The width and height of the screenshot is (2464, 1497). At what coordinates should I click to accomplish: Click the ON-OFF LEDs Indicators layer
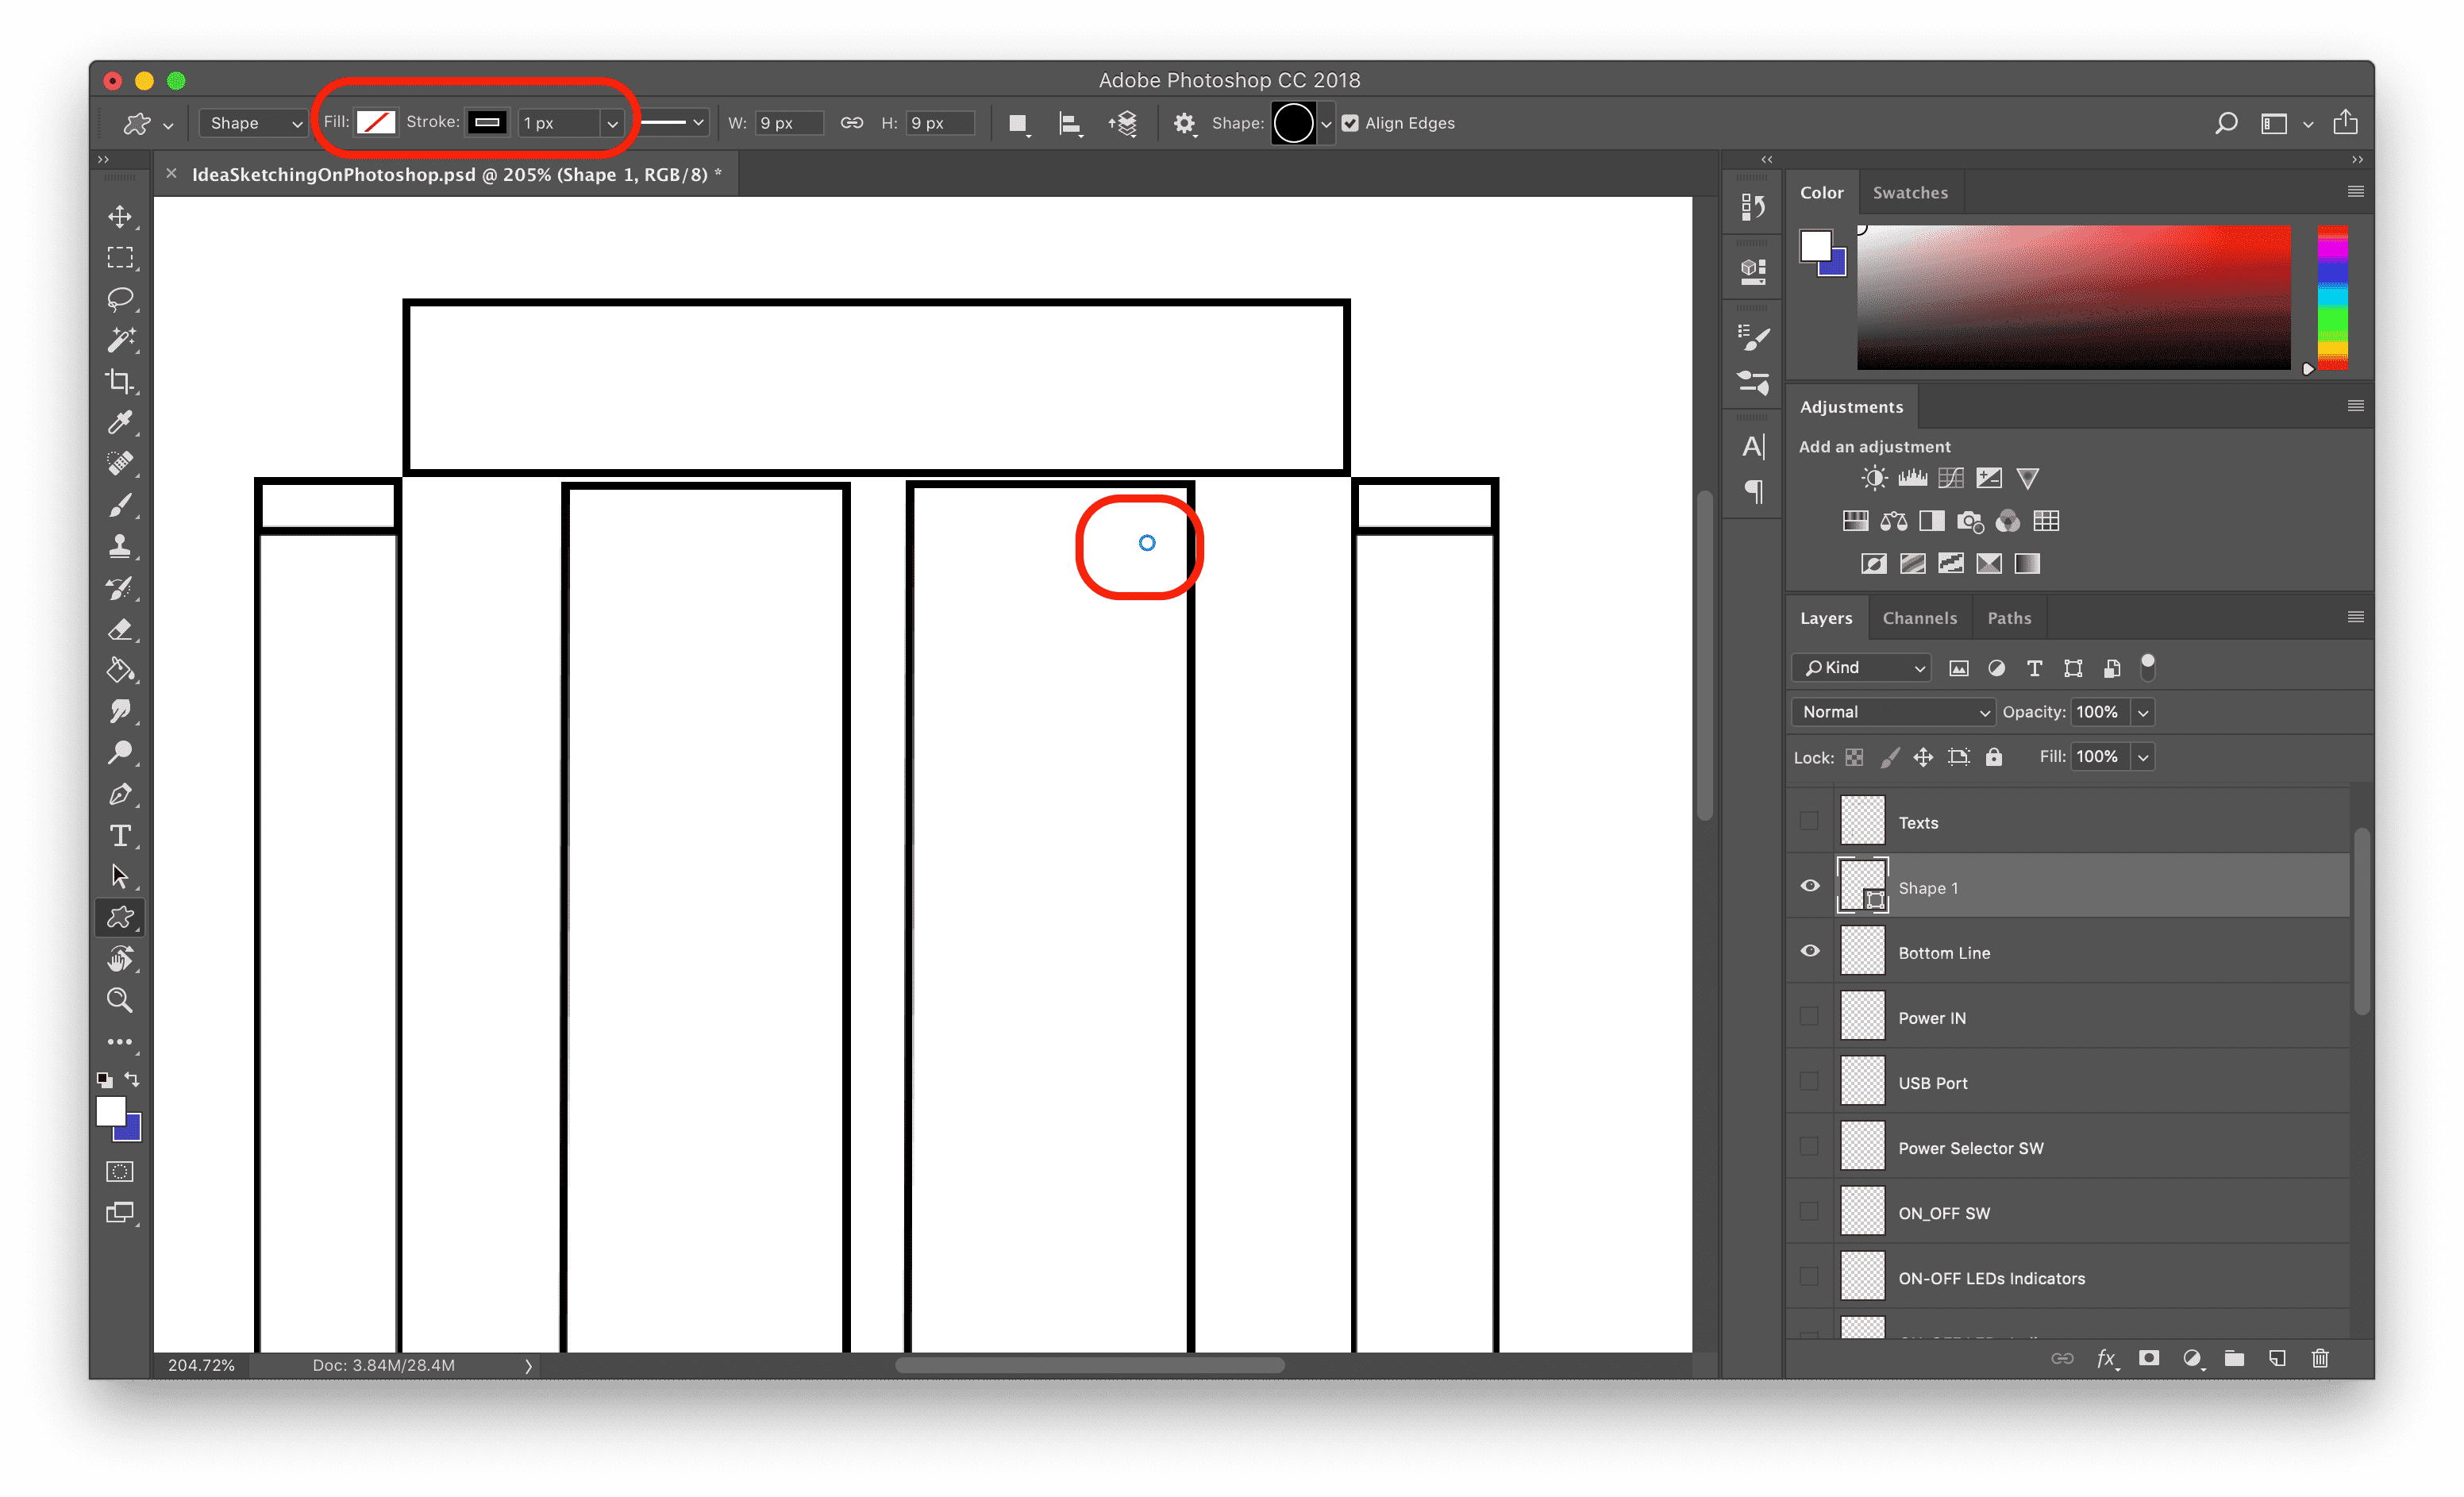[1991, 1277]
